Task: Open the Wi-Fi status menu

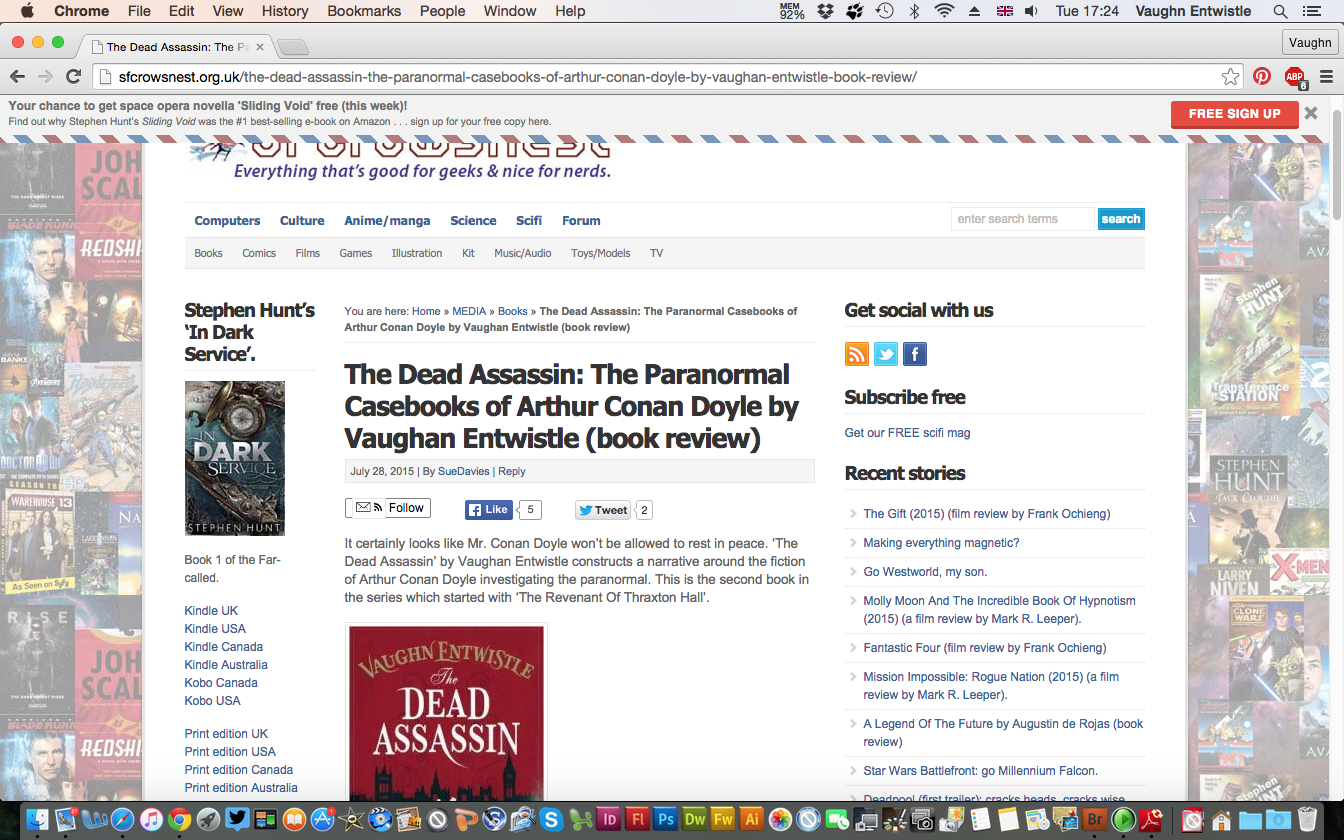Action: pos(944,11)
